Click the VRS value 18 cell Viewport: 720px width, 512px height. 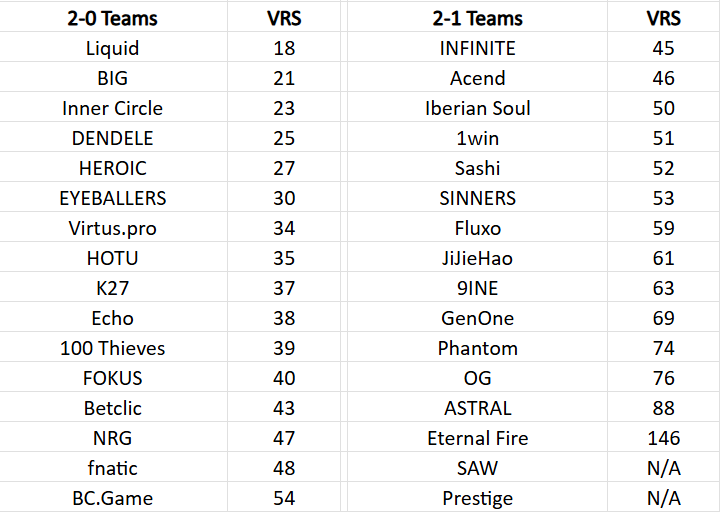point(284,48)
